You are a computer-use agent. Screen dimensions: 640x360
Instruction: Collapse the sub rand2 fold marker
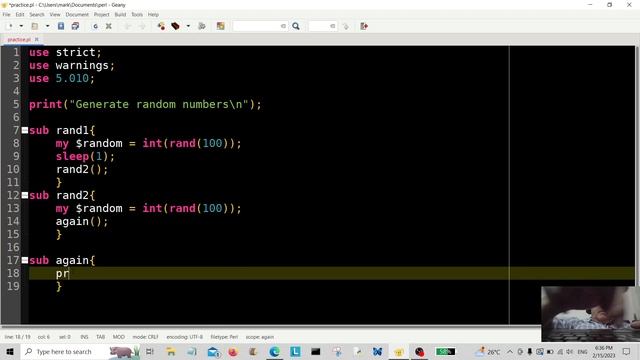tap(25, 195)
